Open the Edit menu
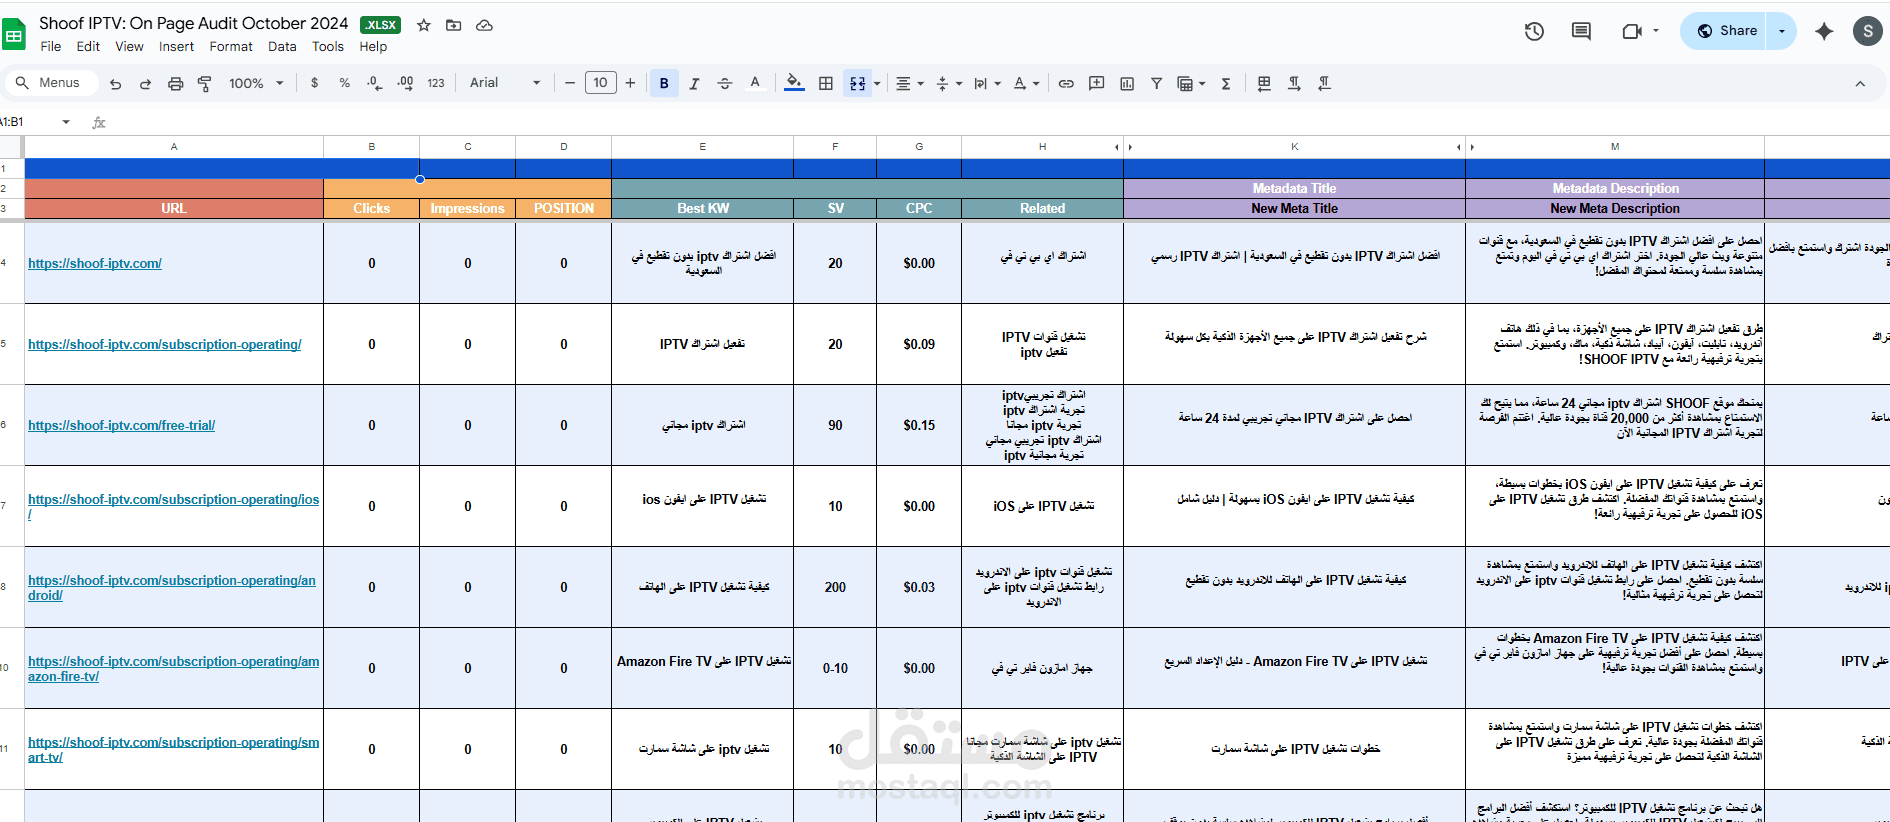The image size is (1890, 822). point(88,46)
